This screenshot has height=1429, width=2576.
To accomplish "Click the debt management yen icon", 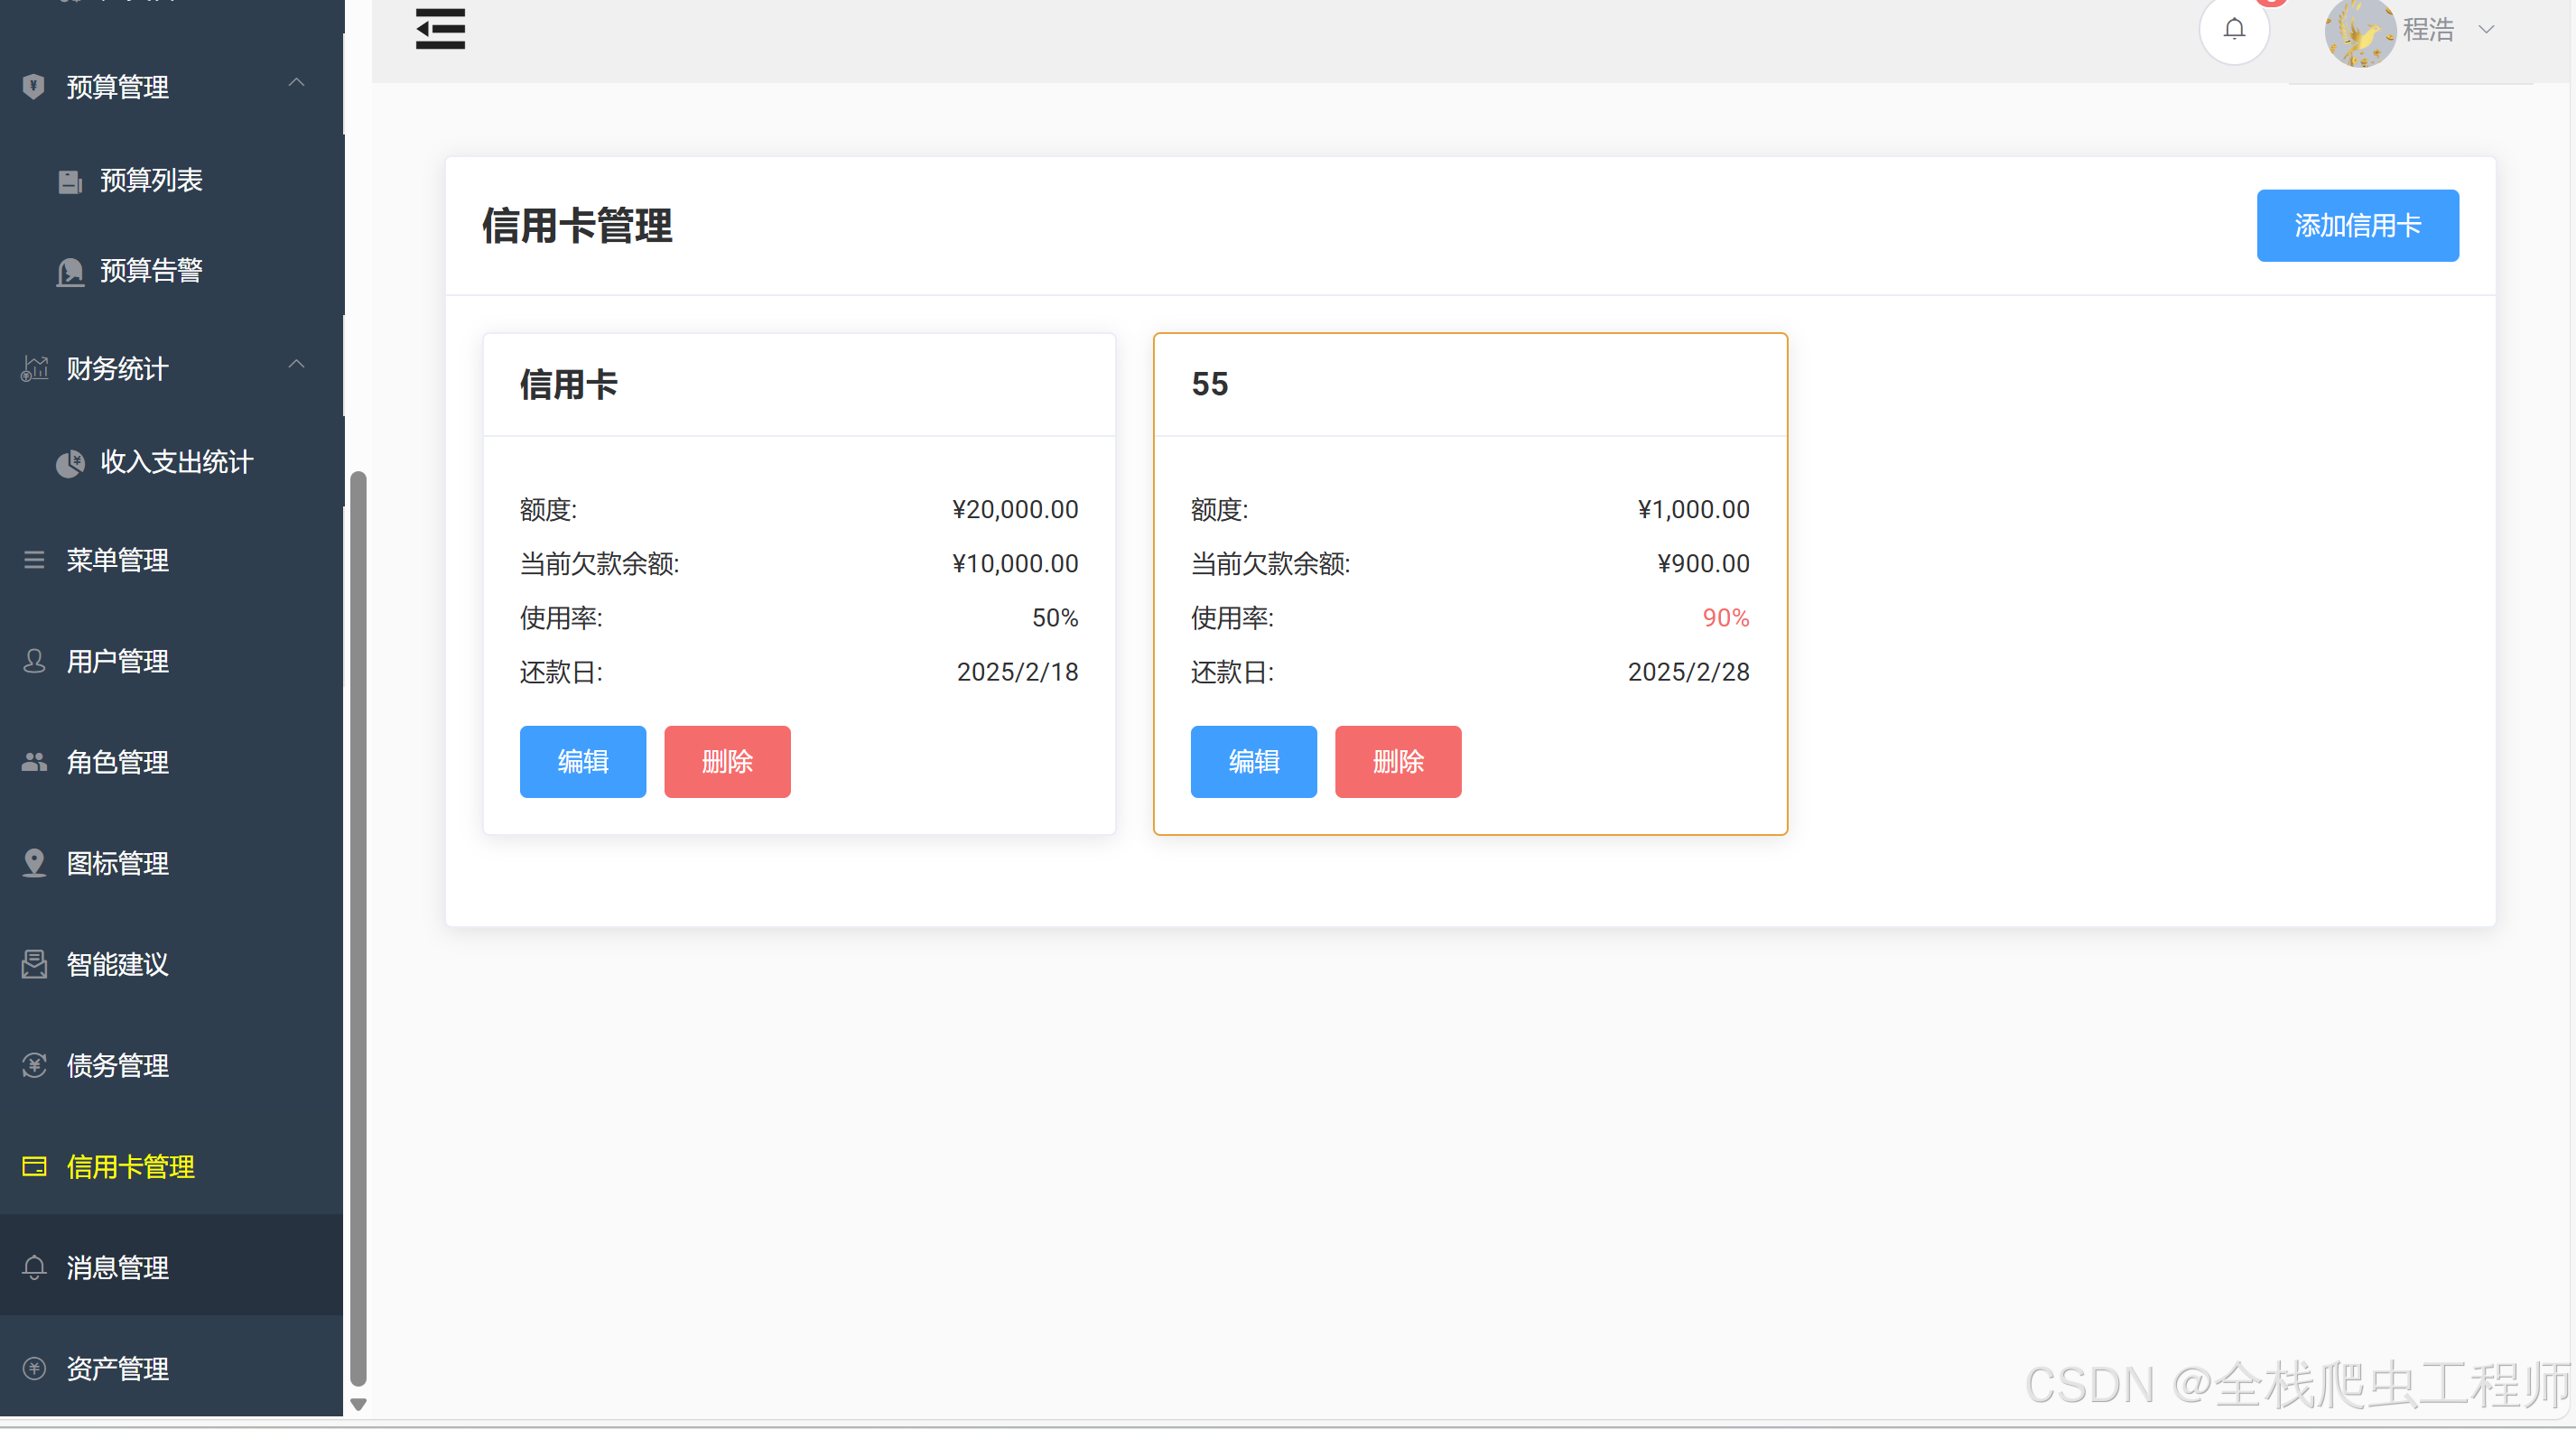I will 34,1065.
